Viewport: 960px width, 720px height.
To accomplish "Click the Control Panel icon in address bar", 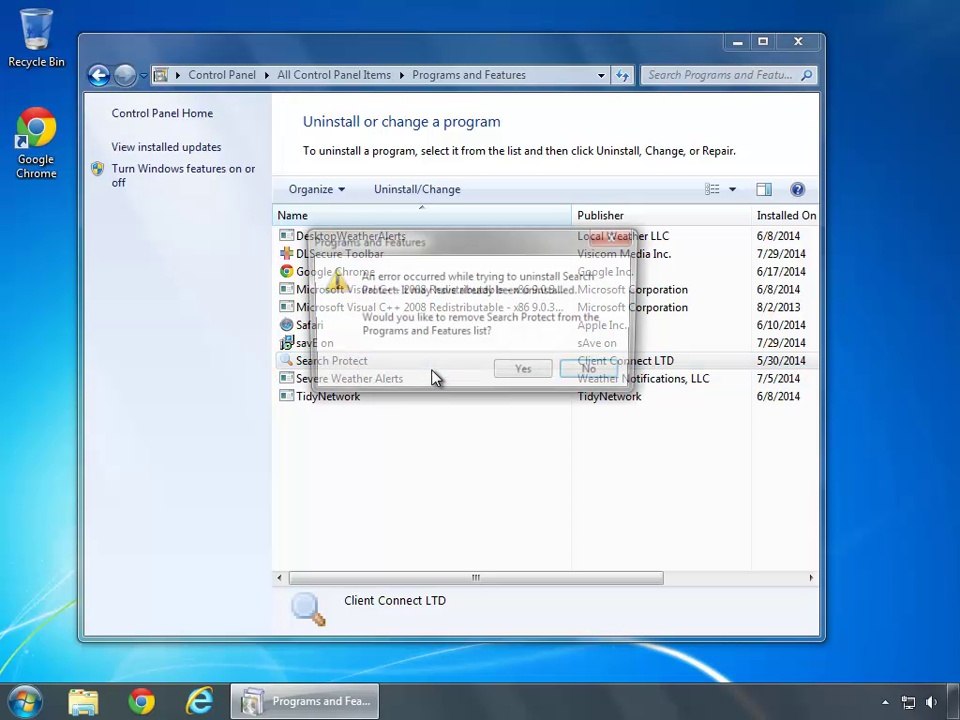I will (160, 75).
